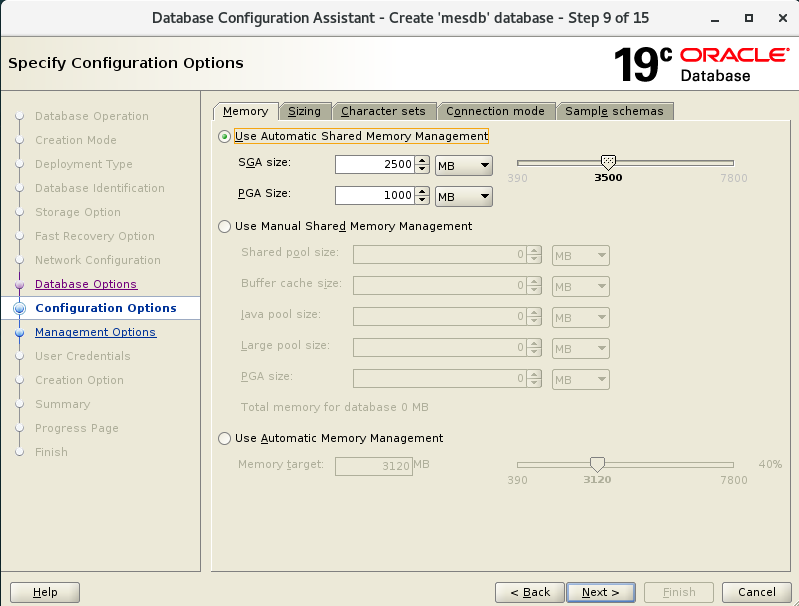
Task: Enable Use Automatic Memory Management option
Action: pyautogui.click(x=224, y=438)
